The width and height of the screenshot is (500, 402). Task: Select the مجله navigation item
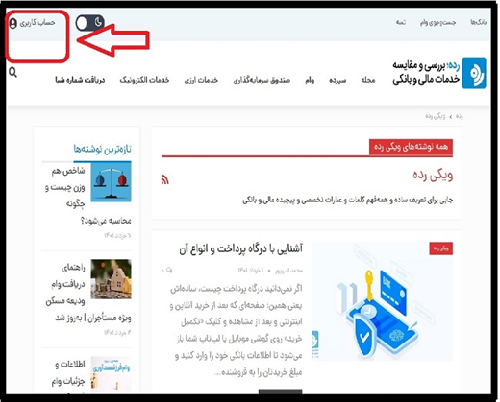tap(368, 80)
